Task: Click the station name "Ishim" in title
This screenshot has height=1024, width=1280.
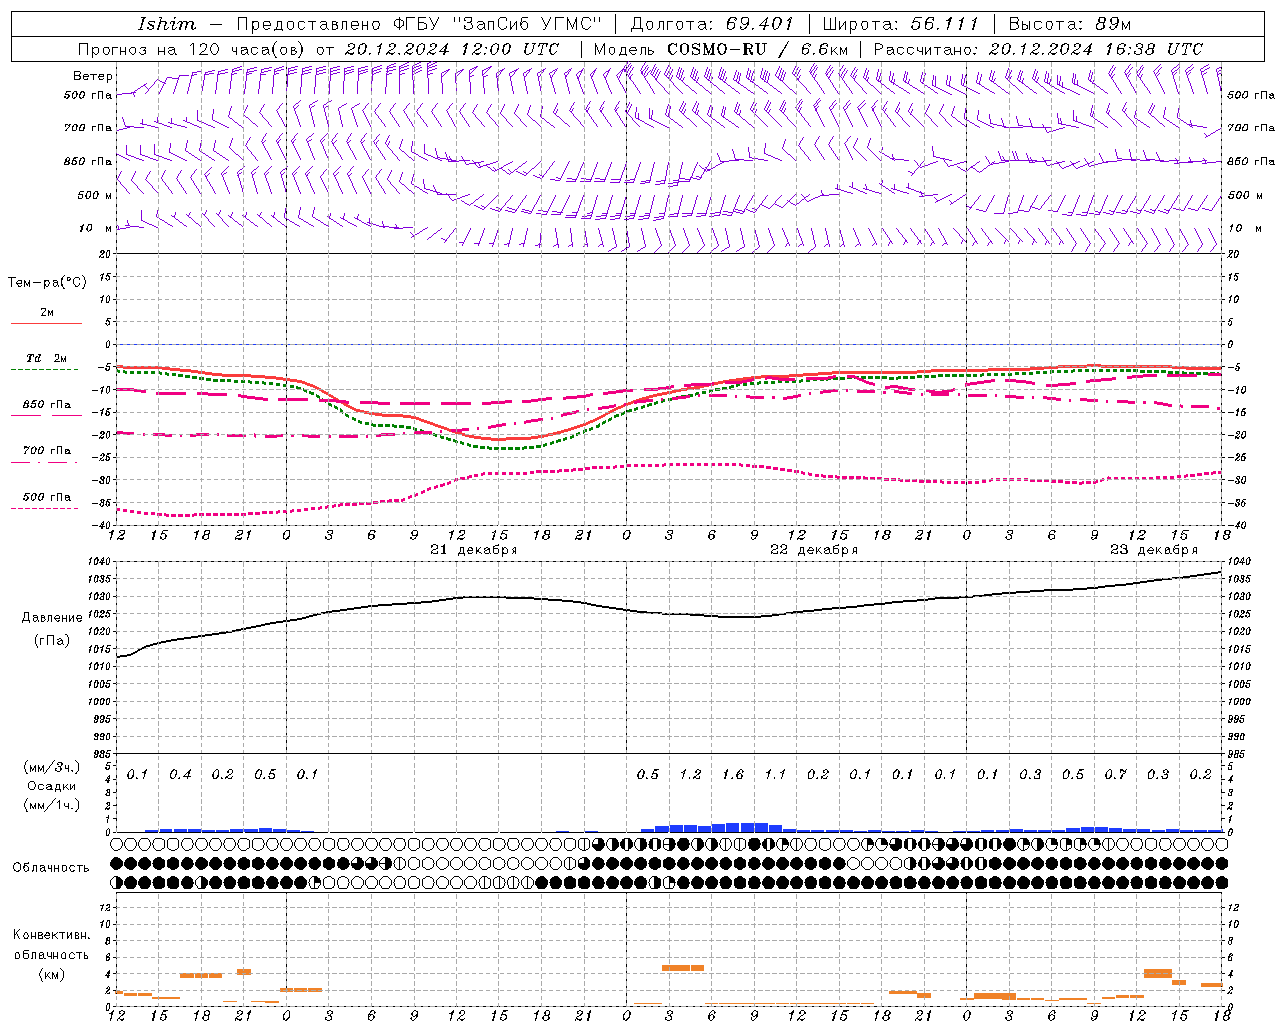Action: [x=167, y=24]
